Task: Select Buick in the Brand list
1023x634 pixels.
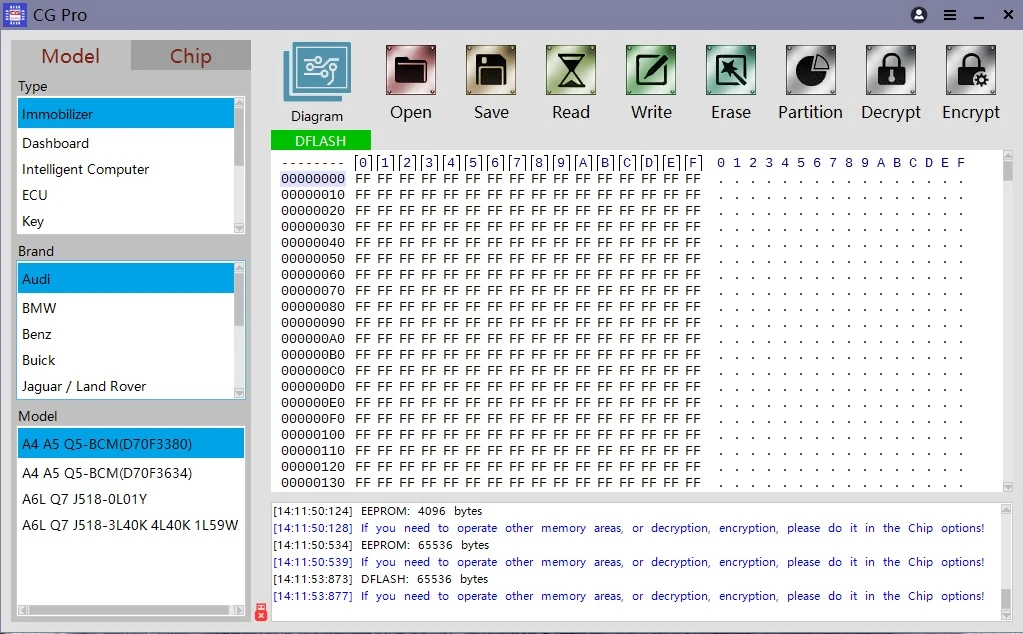Action: (125, 360)
